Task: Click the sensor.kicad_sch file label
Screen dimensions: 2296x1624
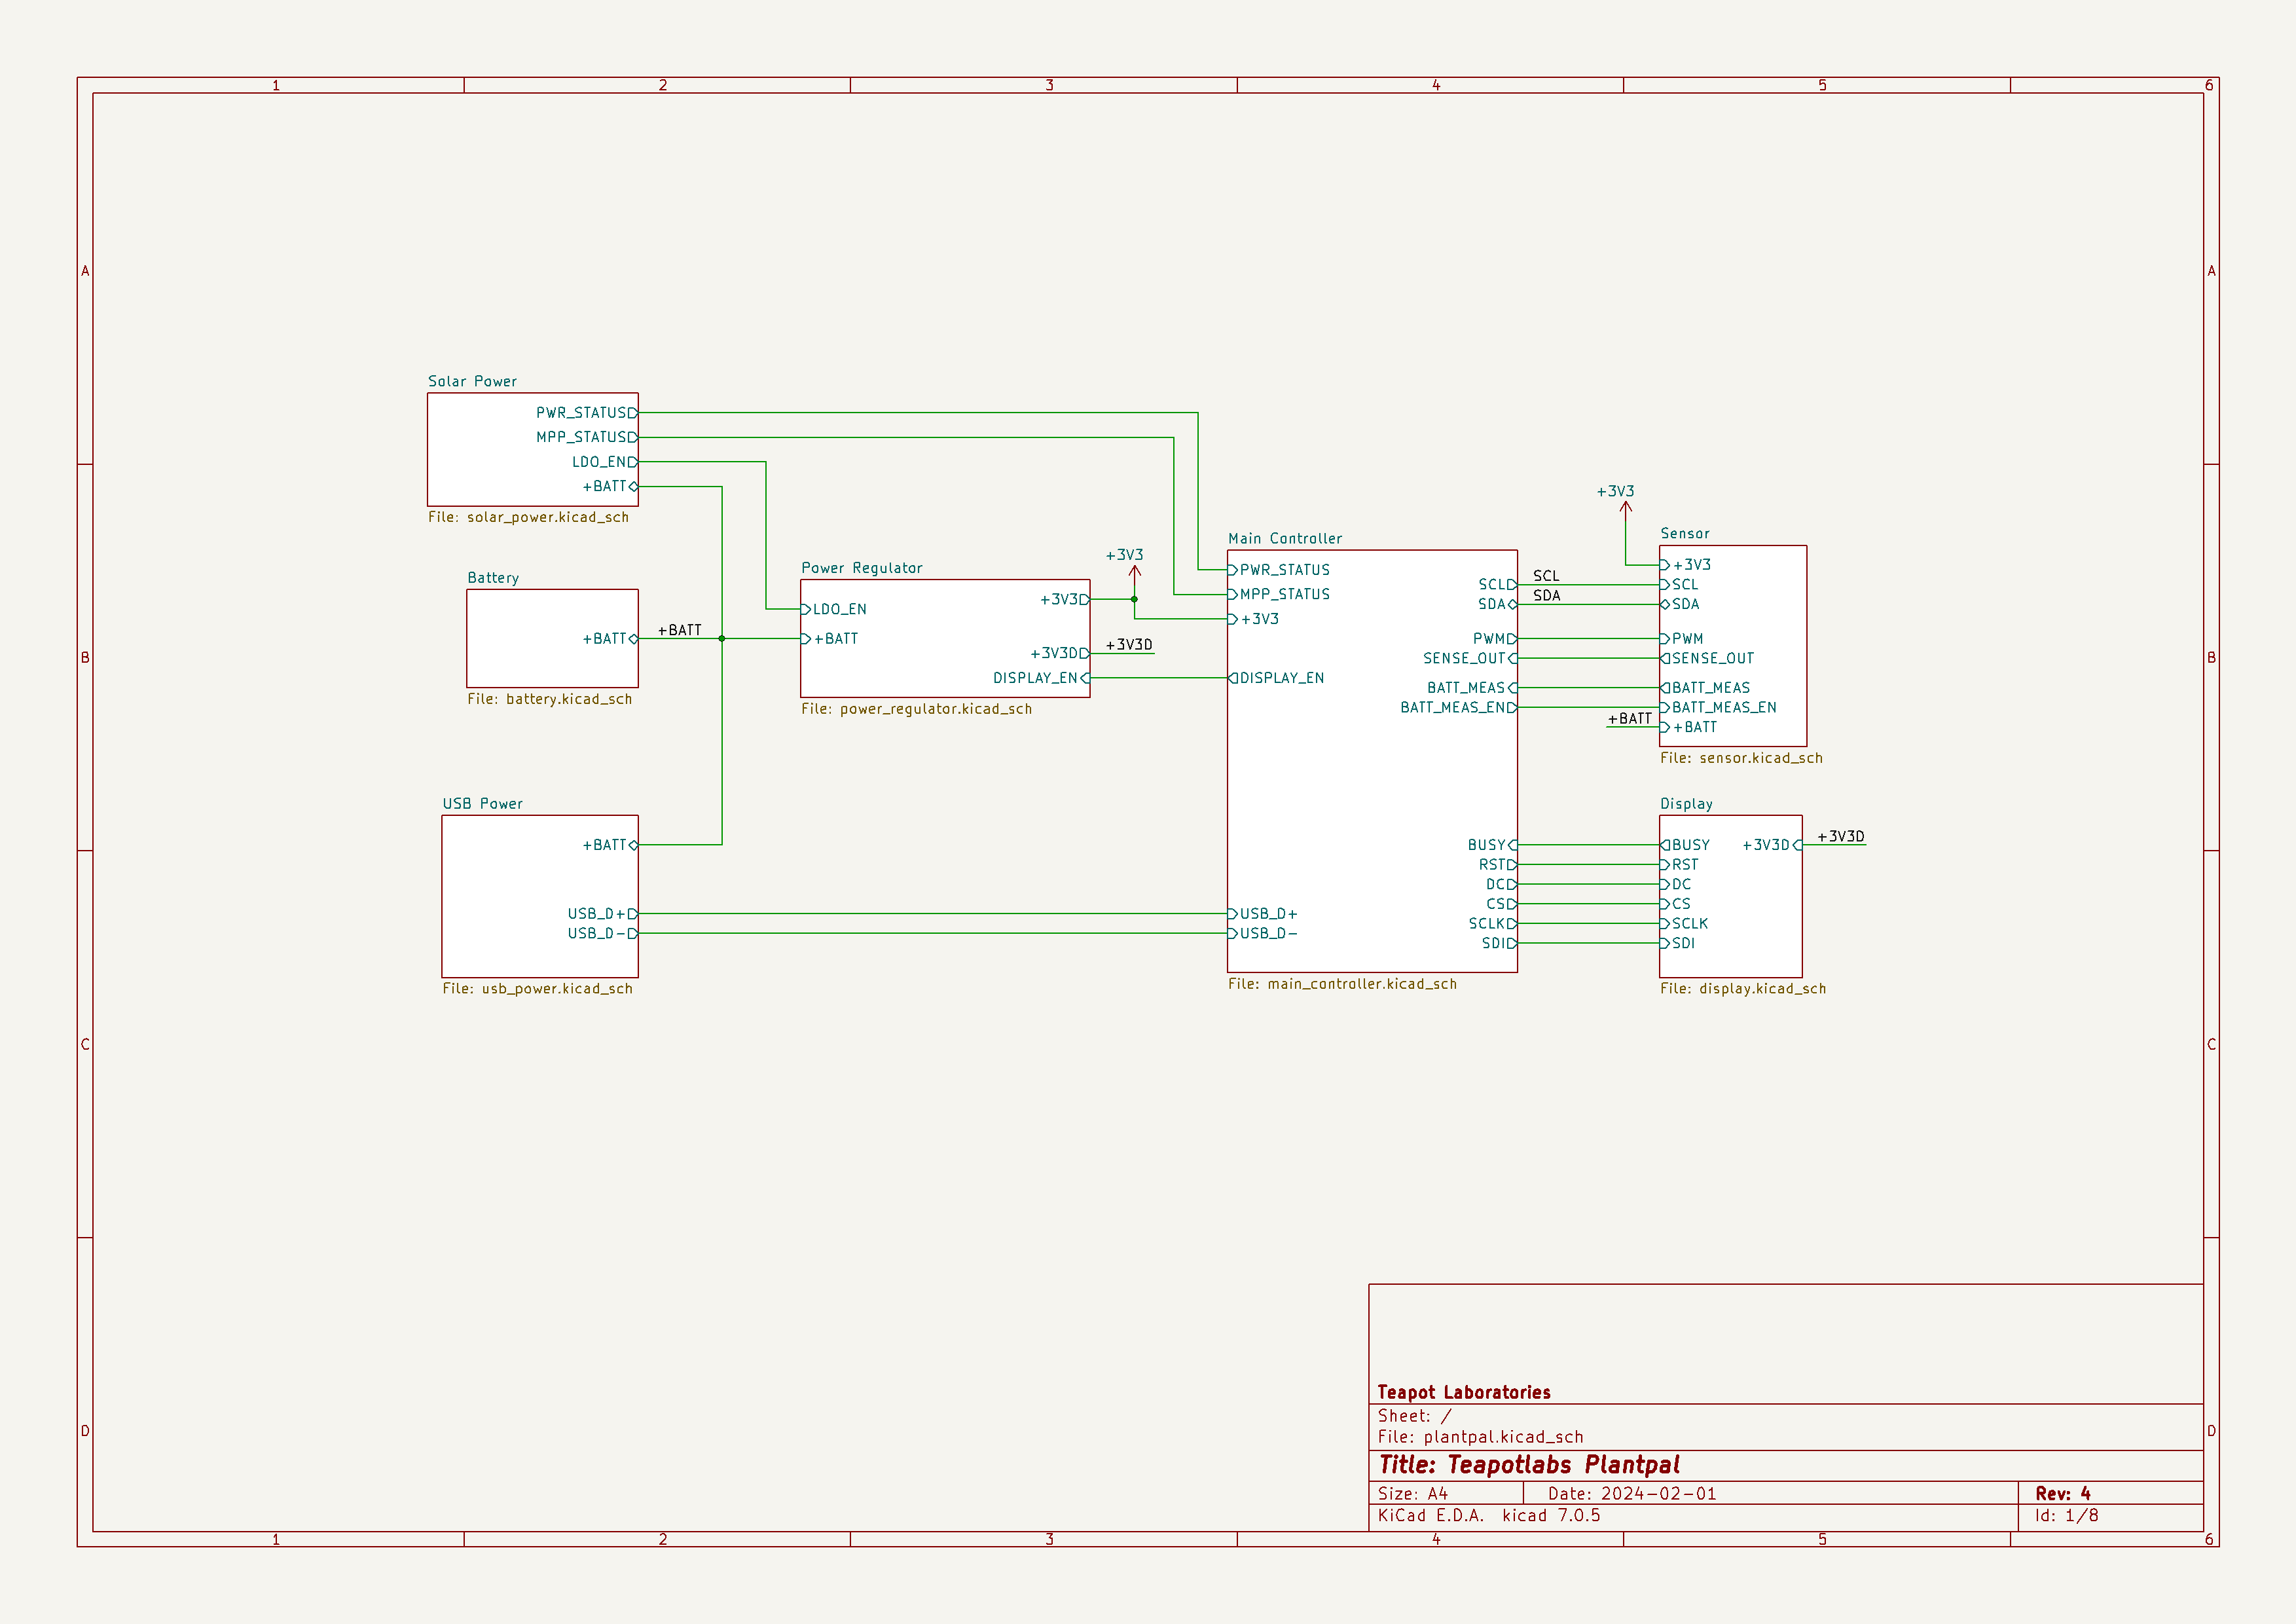Action: [1741, 758]
